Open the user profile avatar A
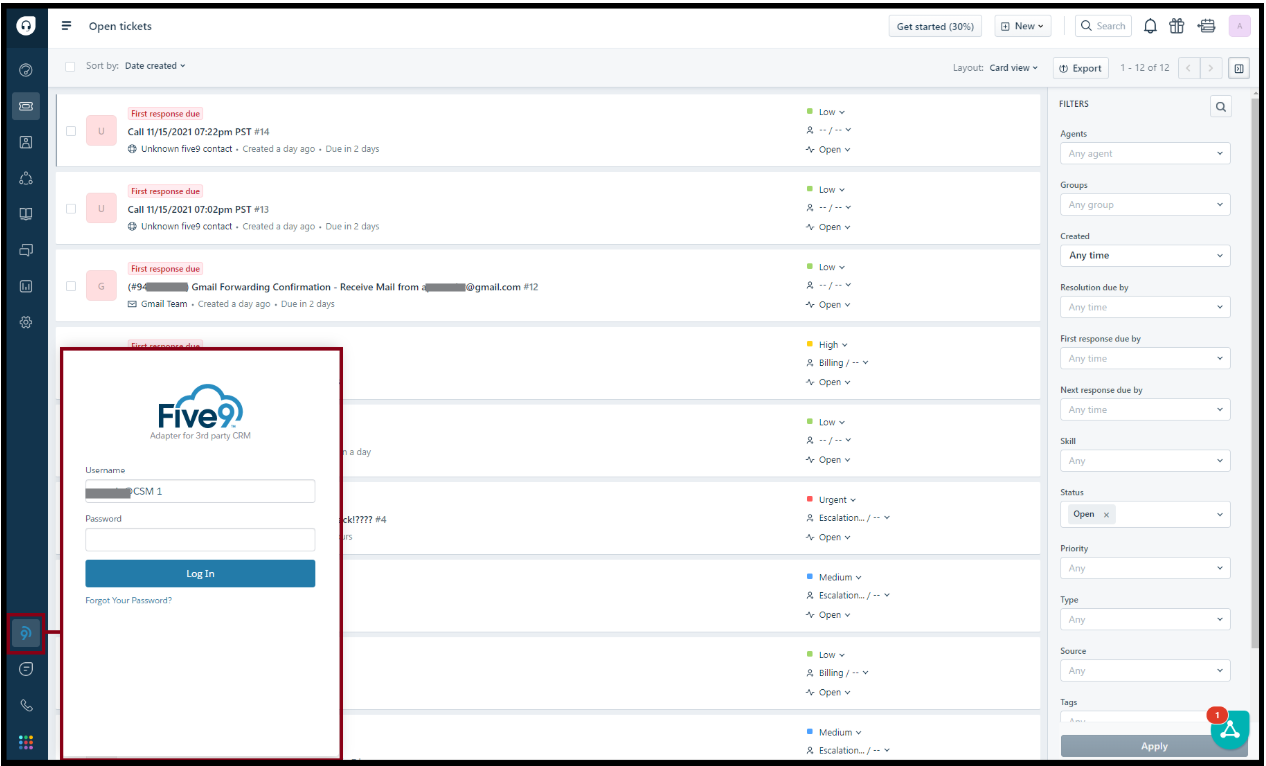Screen dimensions: 1266x766 coord(1240,26)
